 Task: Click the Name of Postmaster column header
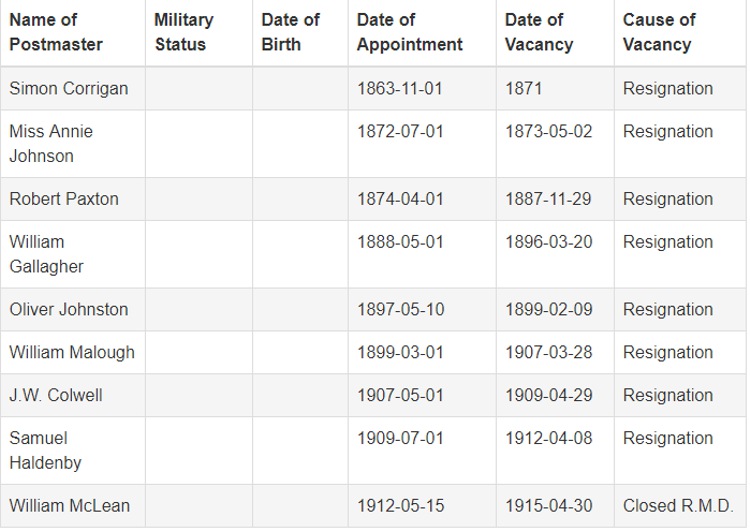[x=56, y=32]
